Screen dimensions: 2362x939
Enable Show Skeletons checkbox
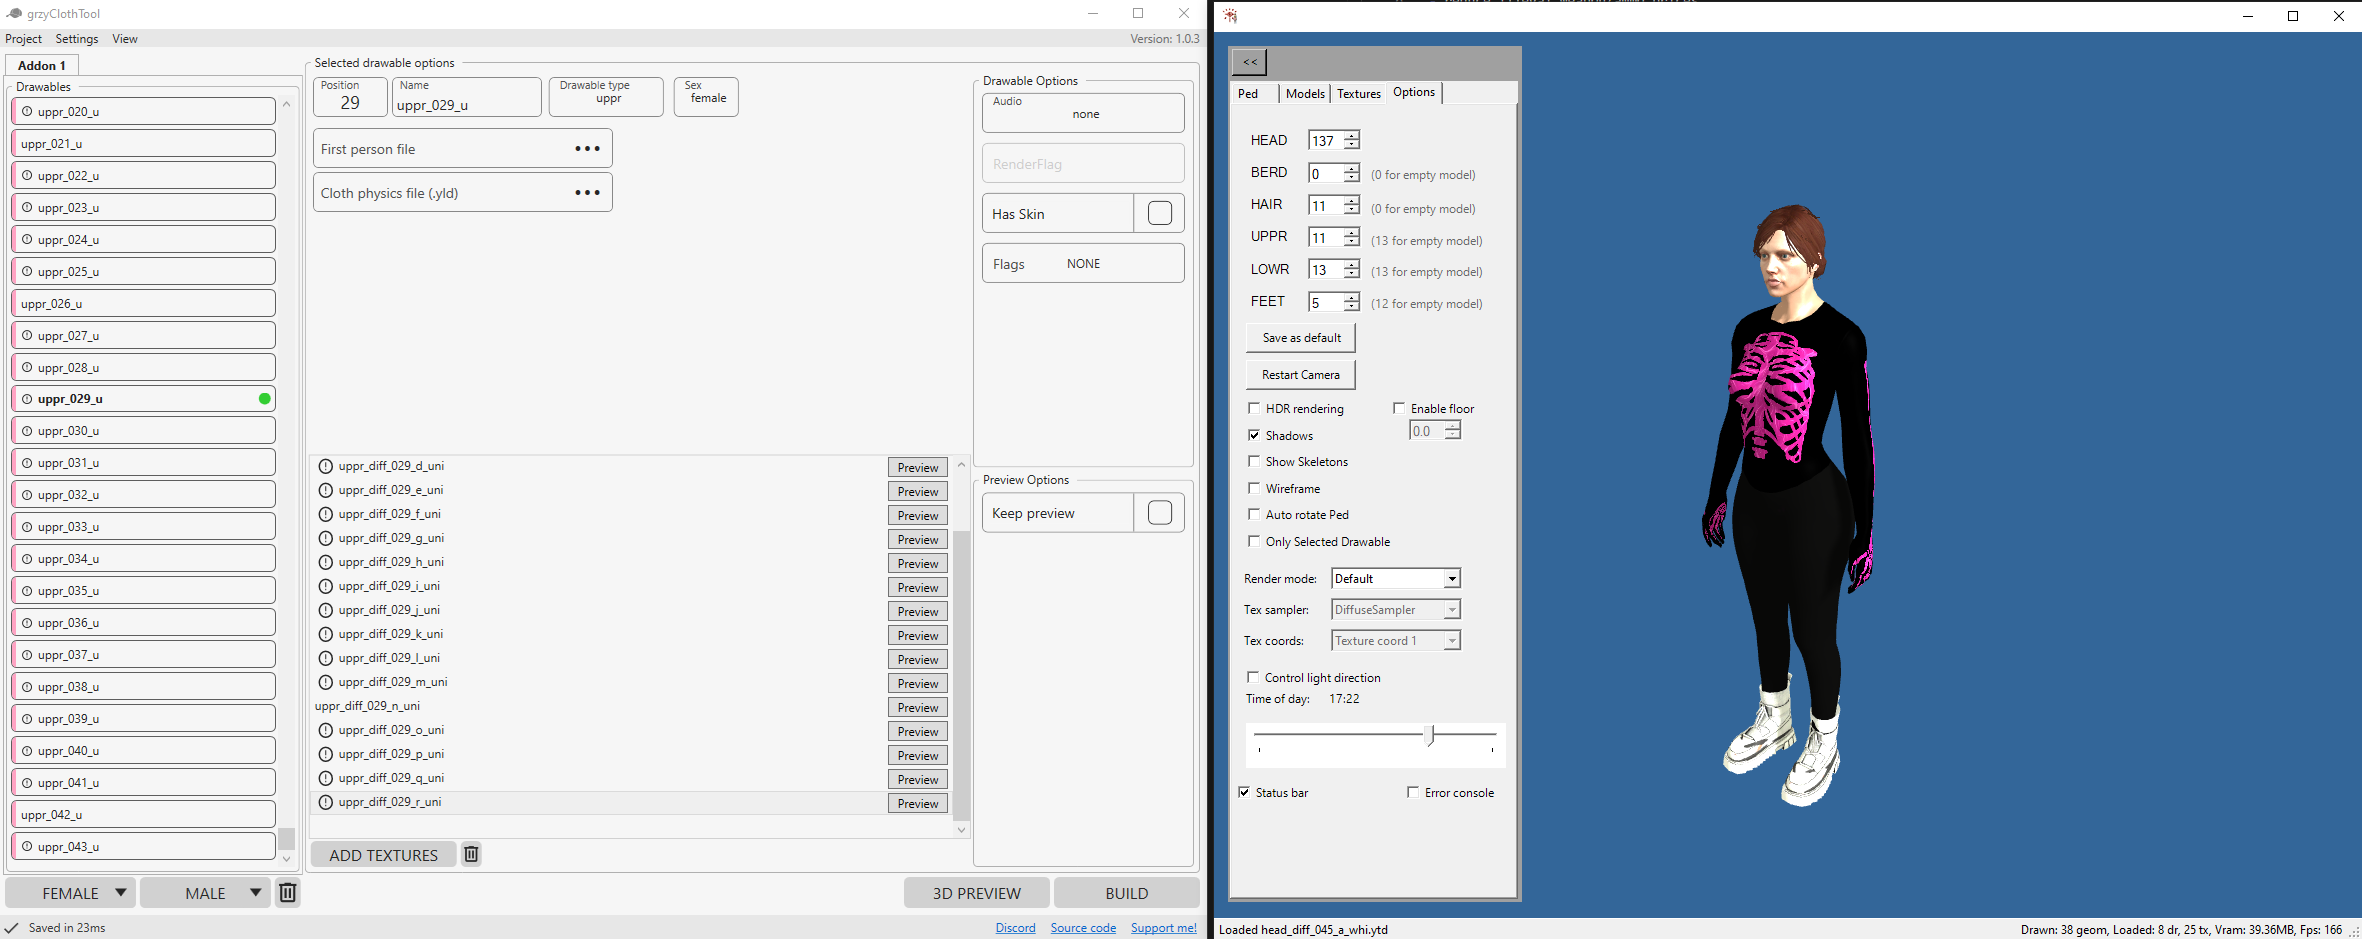1254,461
